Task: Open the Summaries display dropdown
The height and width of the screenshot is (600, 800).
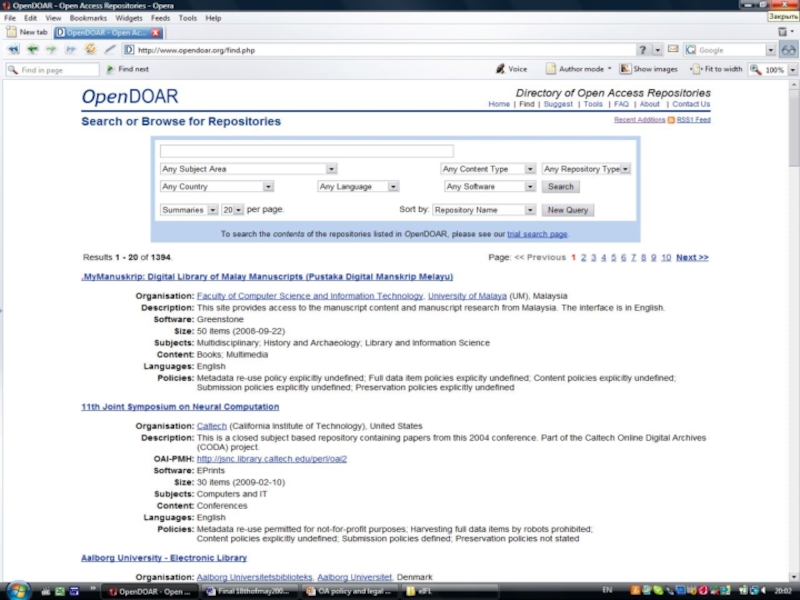Action: pos(189,210)
